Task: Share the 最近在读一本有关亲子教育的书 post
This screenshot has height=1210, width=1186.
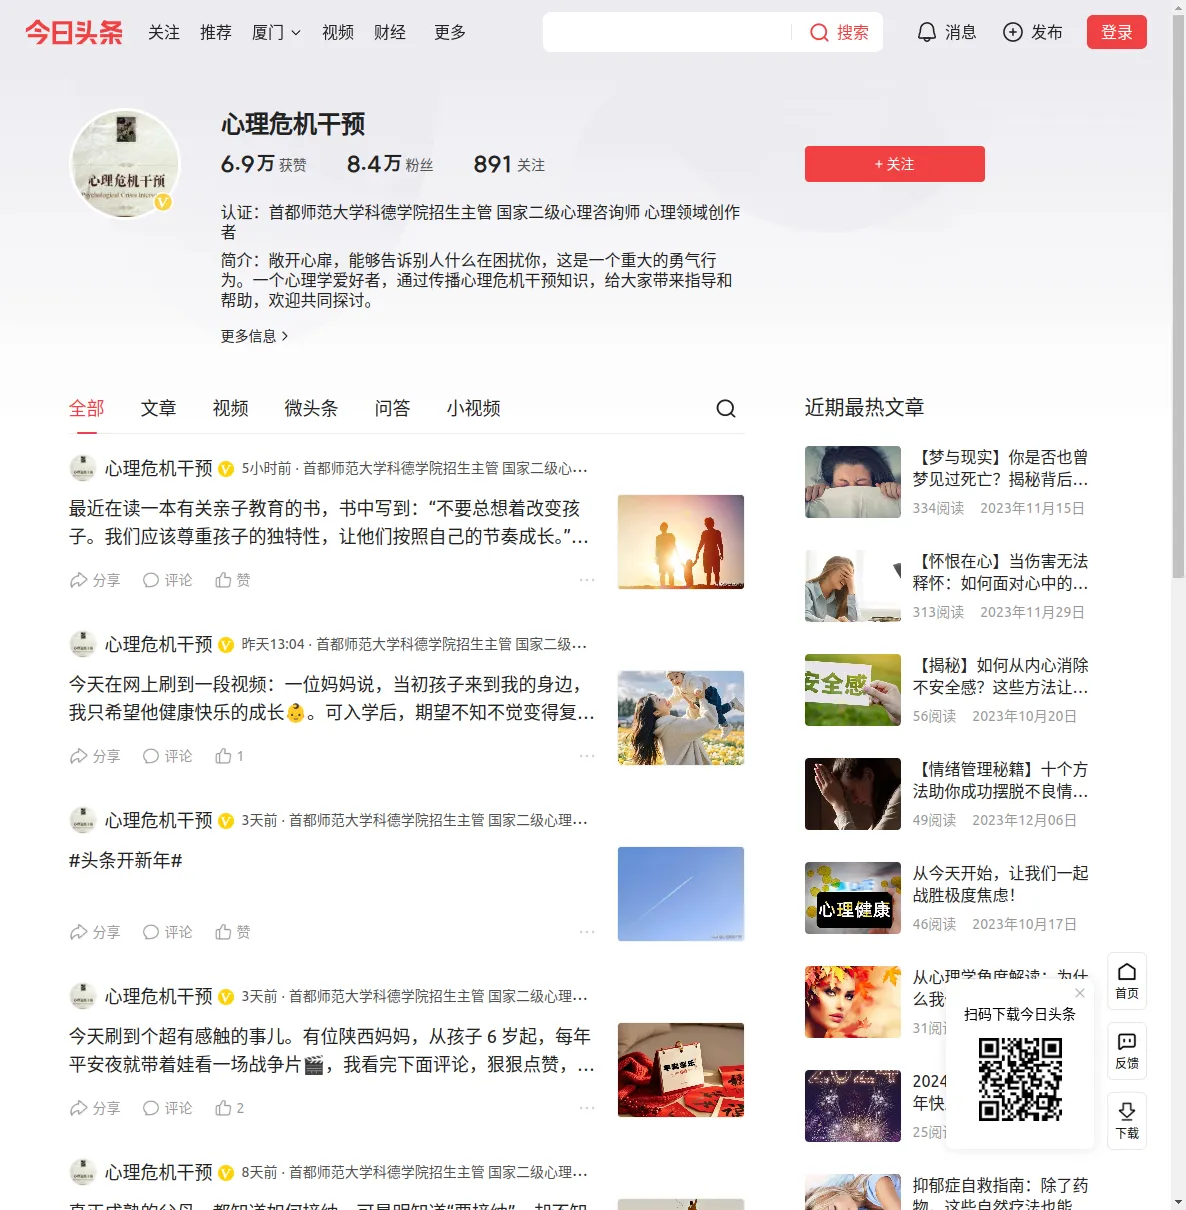Action: (95, 580)
